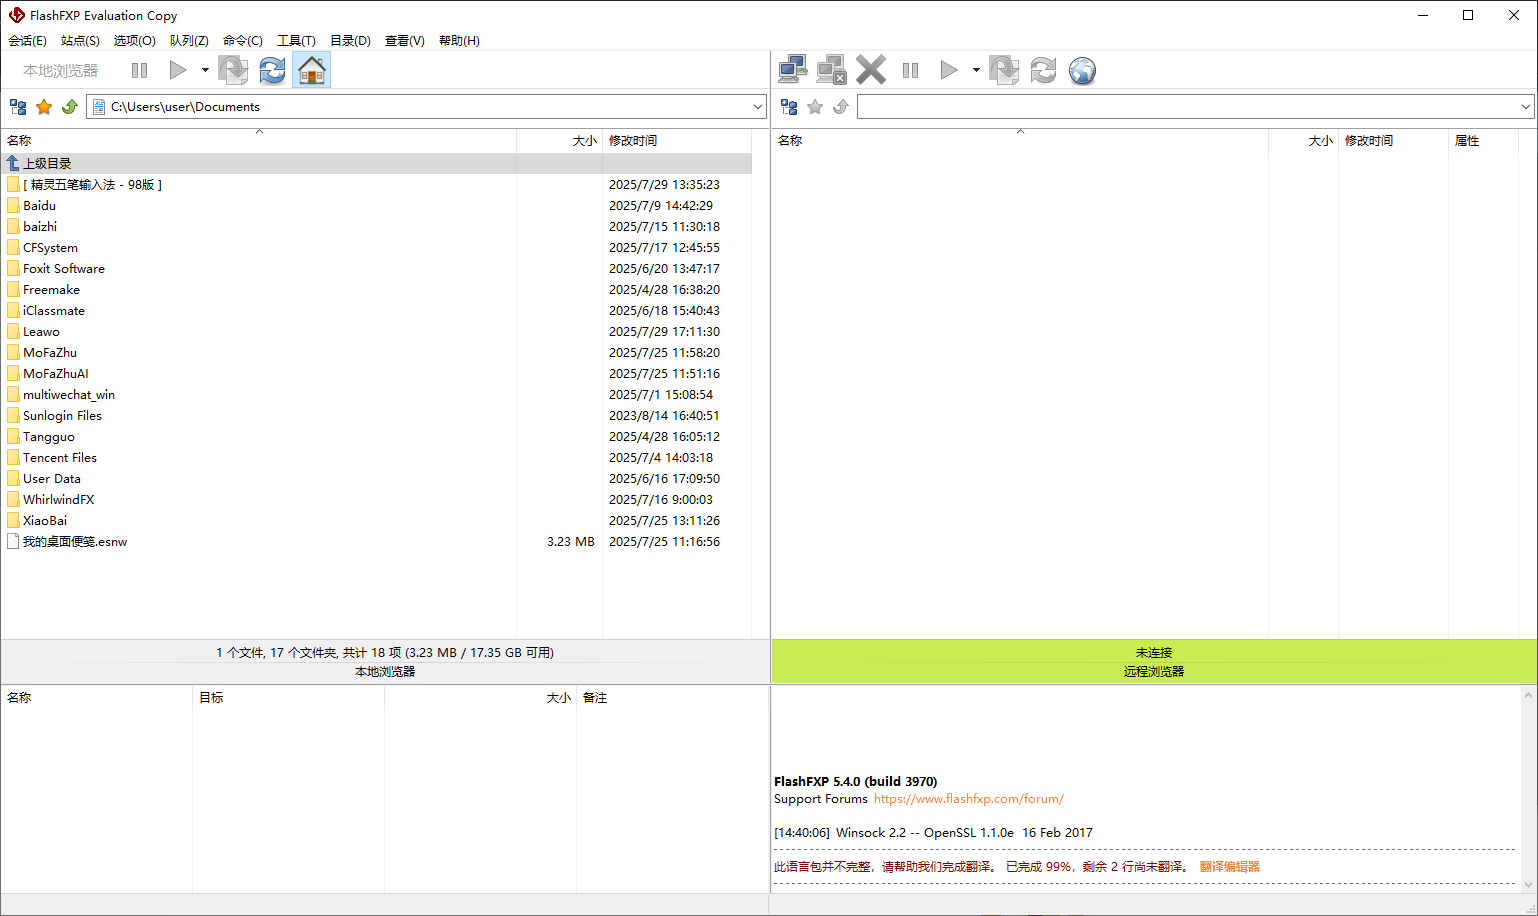This screenshot has width=1538, height=916.
Task: Sort local files by 修改时间 column
Action: tap(633, 141)
